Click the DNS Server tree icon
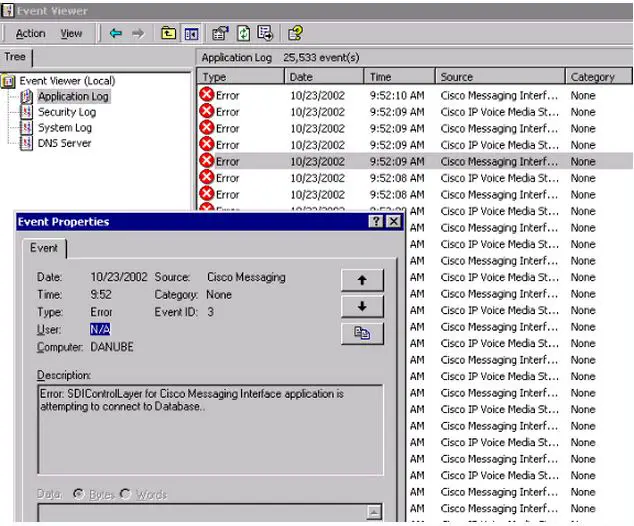The image size is (634, 526). point(26,143)
